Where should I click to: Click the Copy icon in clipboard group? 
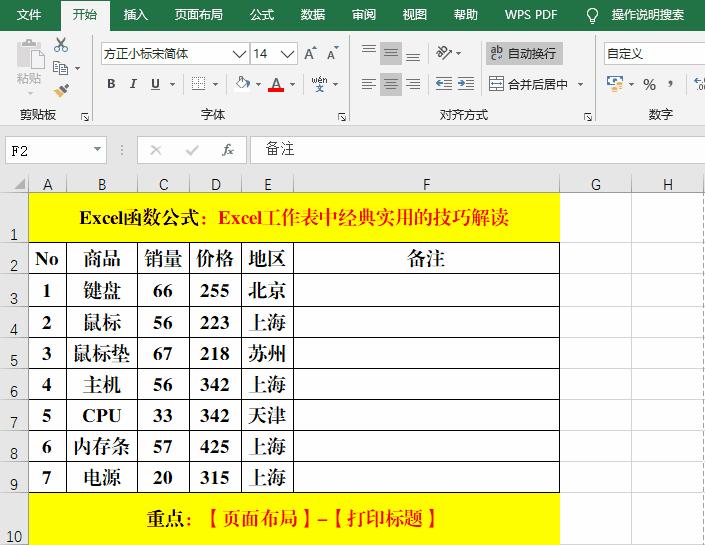tap(60, 68)
